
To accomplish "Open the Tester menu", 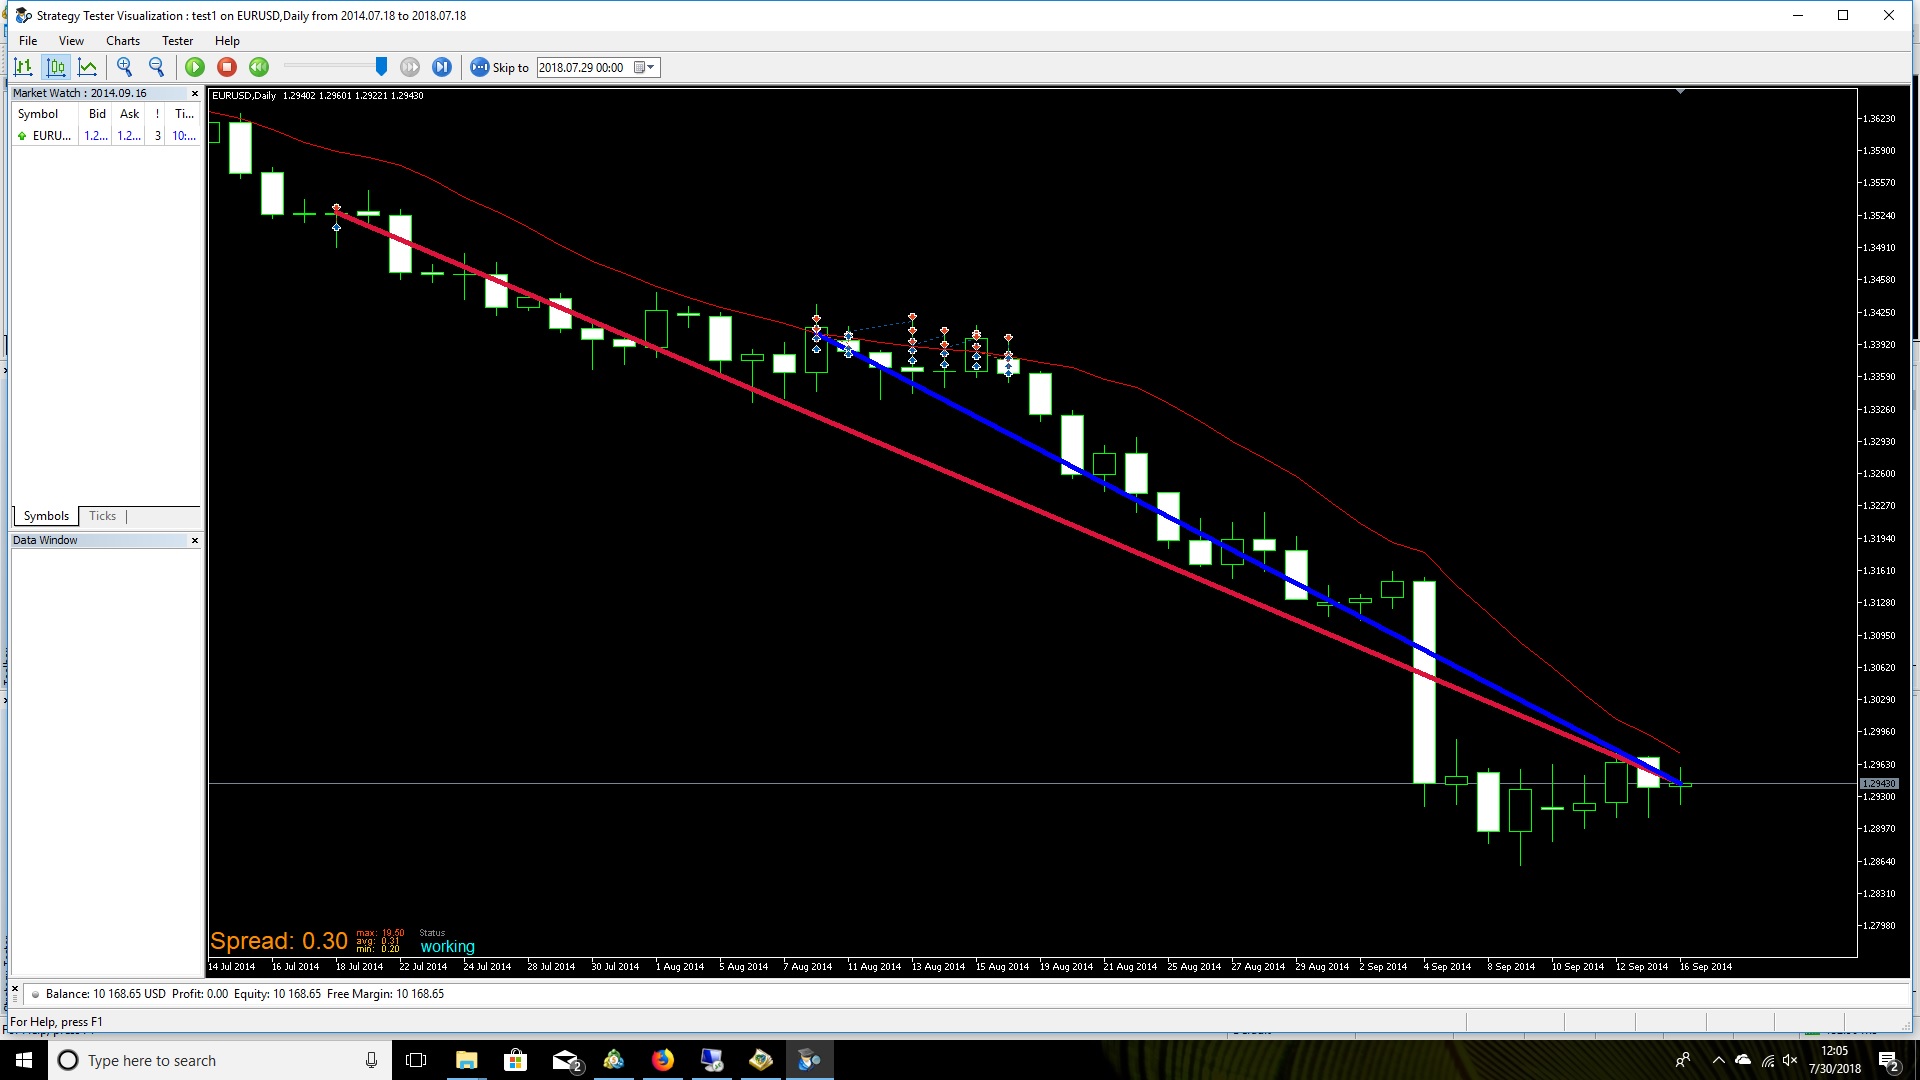I will (x=177, y=41).
